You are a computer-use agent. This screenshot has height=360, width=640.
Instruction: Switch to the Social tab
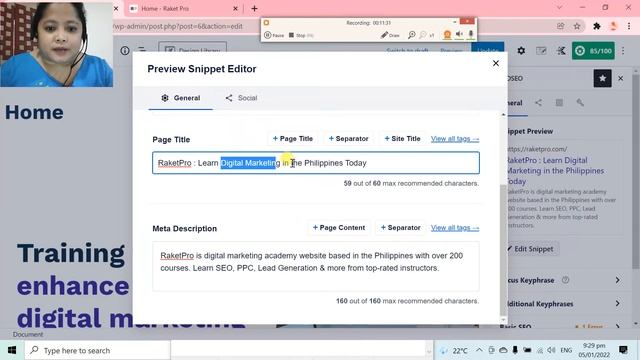click(241, 98)
